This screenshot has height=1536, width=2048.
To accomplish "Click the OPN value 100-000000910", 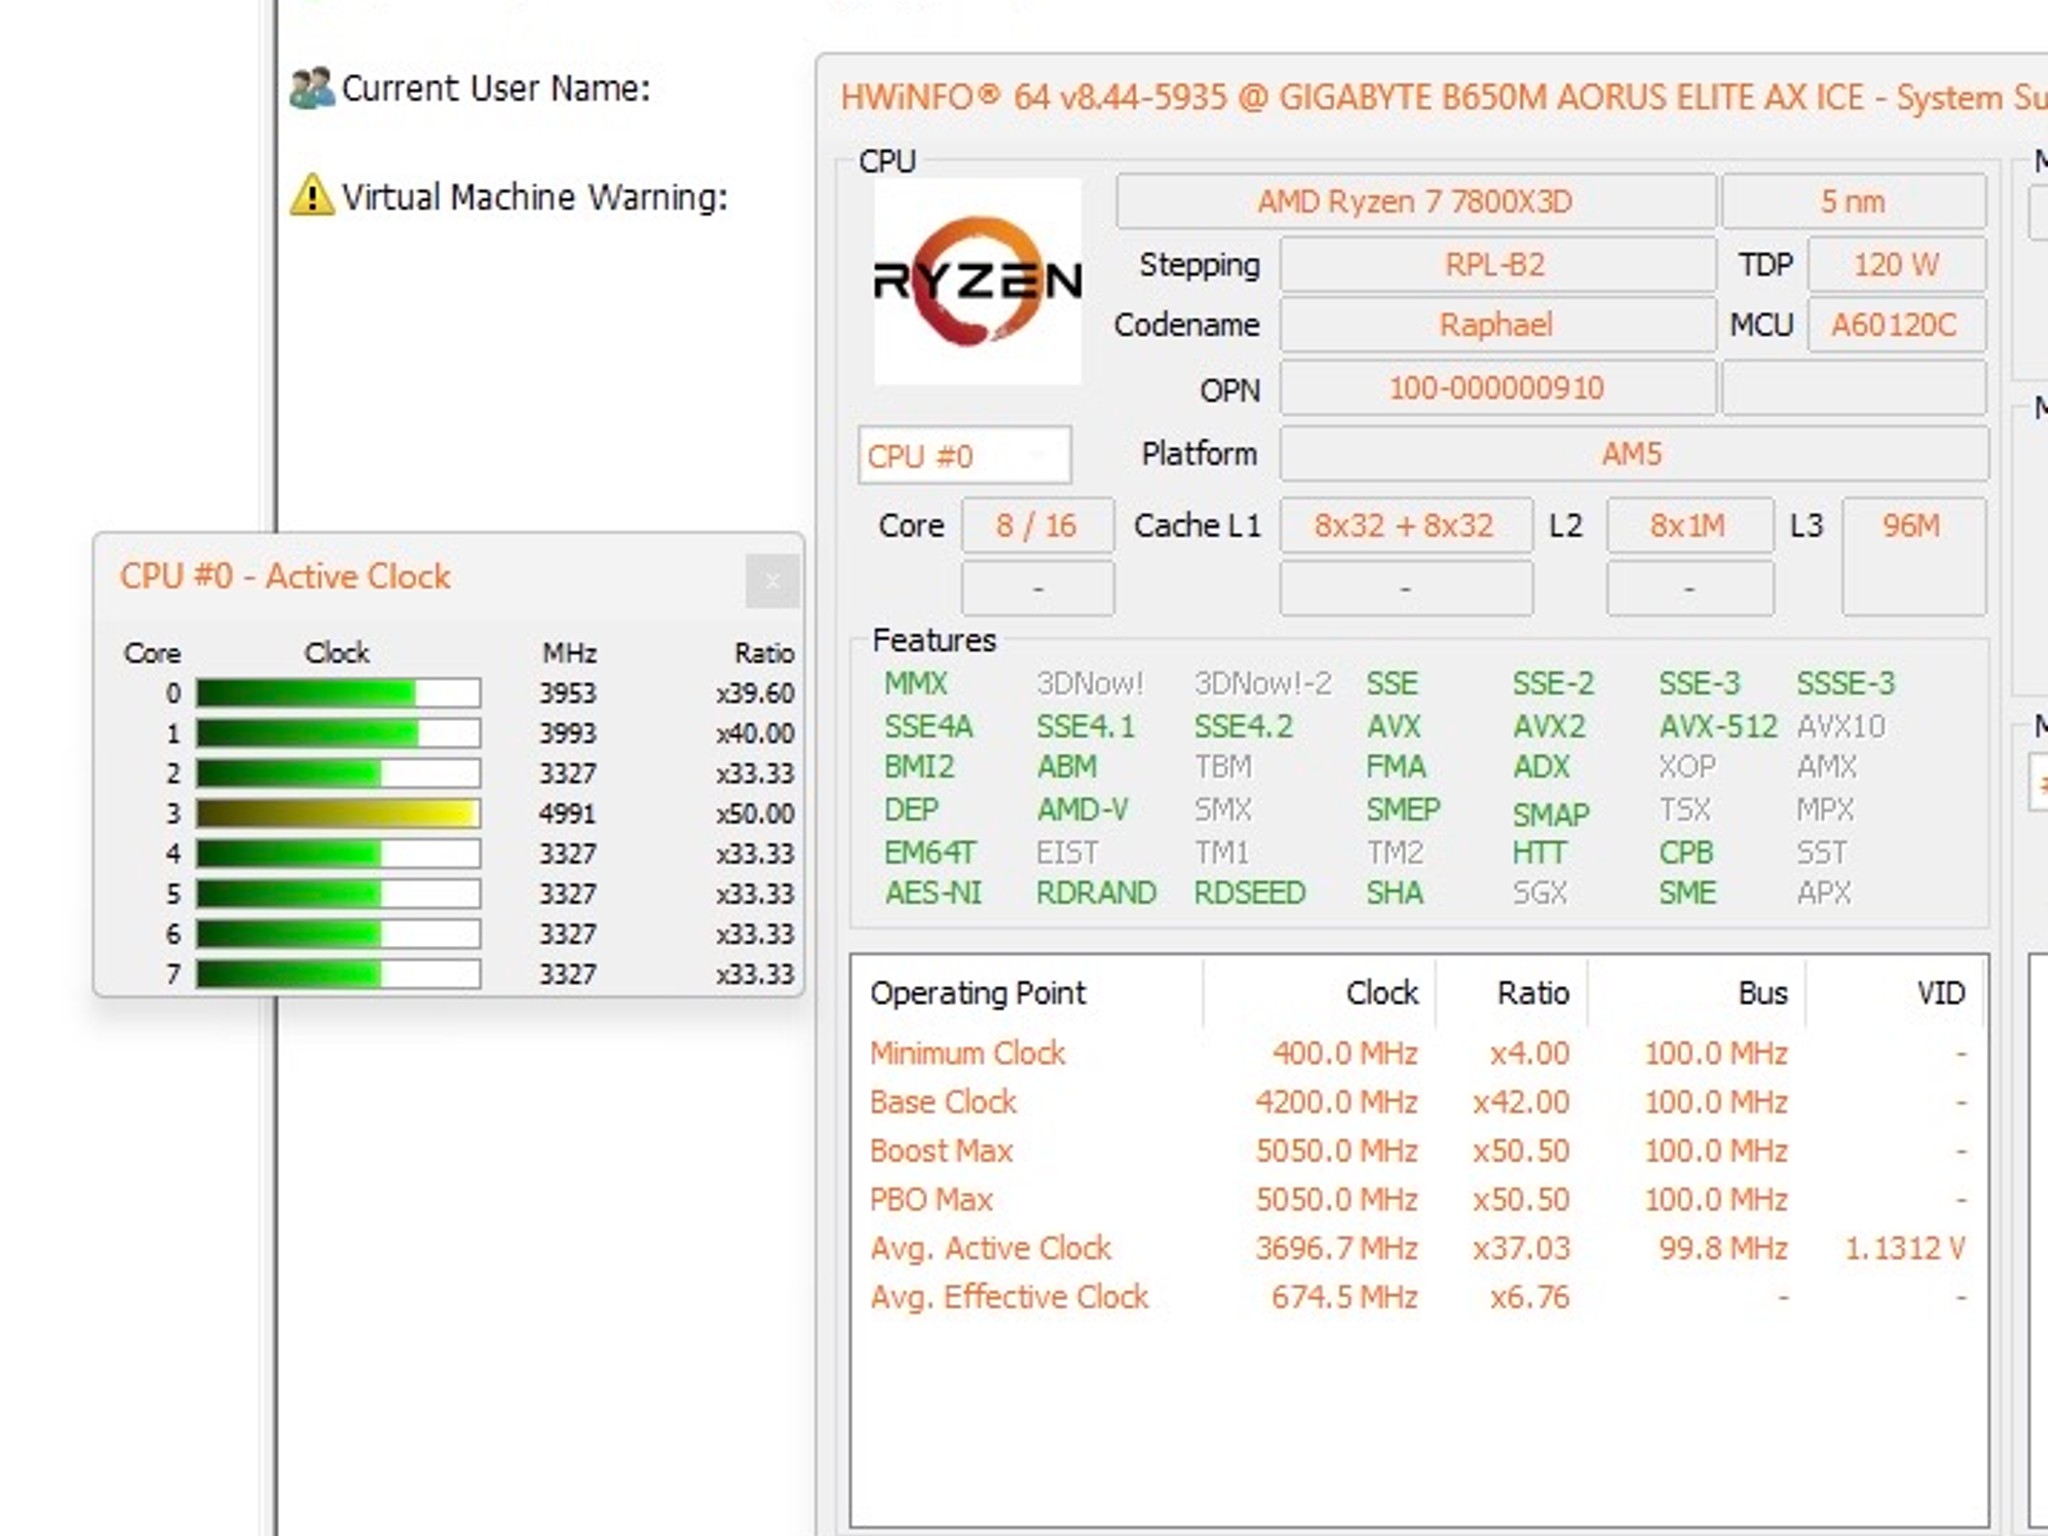I will [1497, 388].
